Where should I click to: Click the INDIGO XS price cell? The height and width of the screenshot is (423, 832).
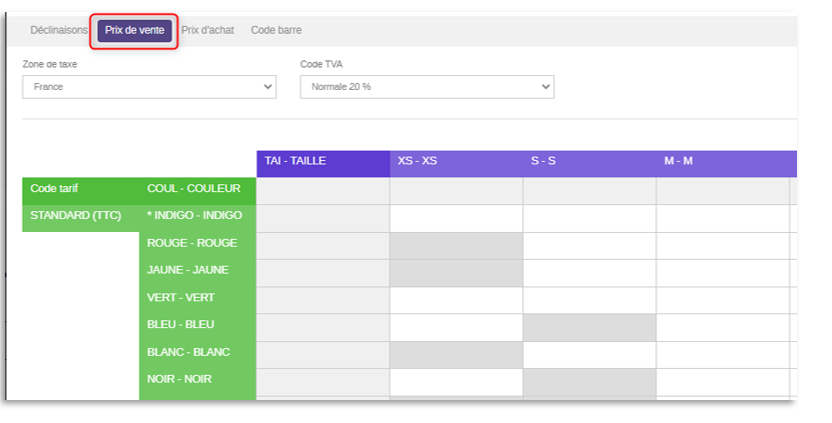click(x=456, y=219)
